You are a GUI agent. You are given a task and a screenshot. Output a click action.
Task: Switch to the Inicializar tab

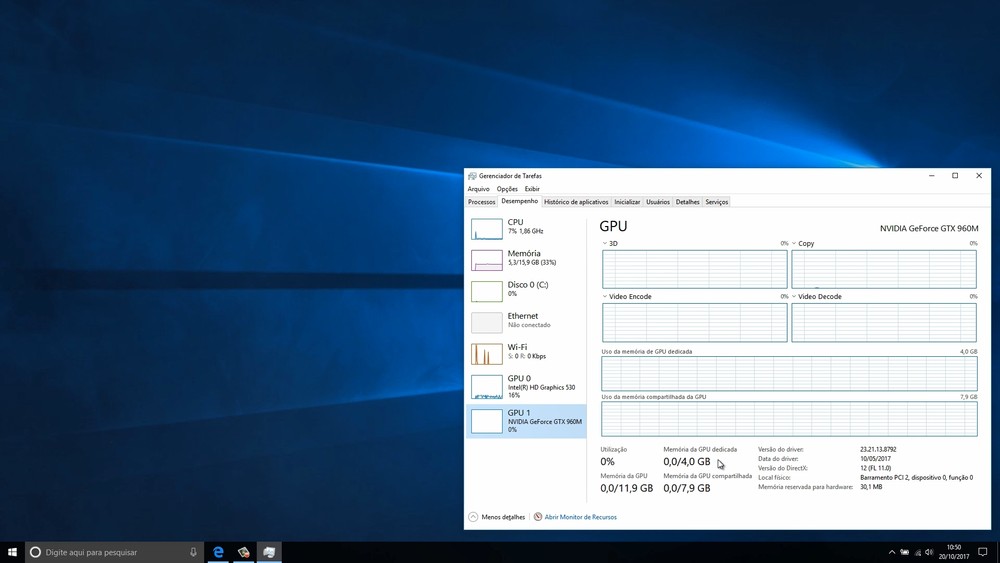point(627,202)
